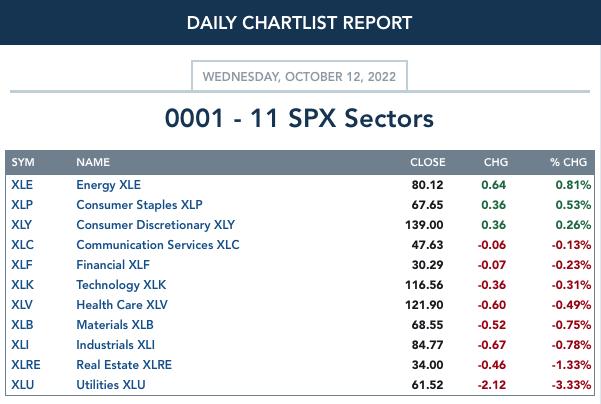Screen dimensions: 601x404
Task: Click the XLP symbol link
Action: [x=22, y=205]
